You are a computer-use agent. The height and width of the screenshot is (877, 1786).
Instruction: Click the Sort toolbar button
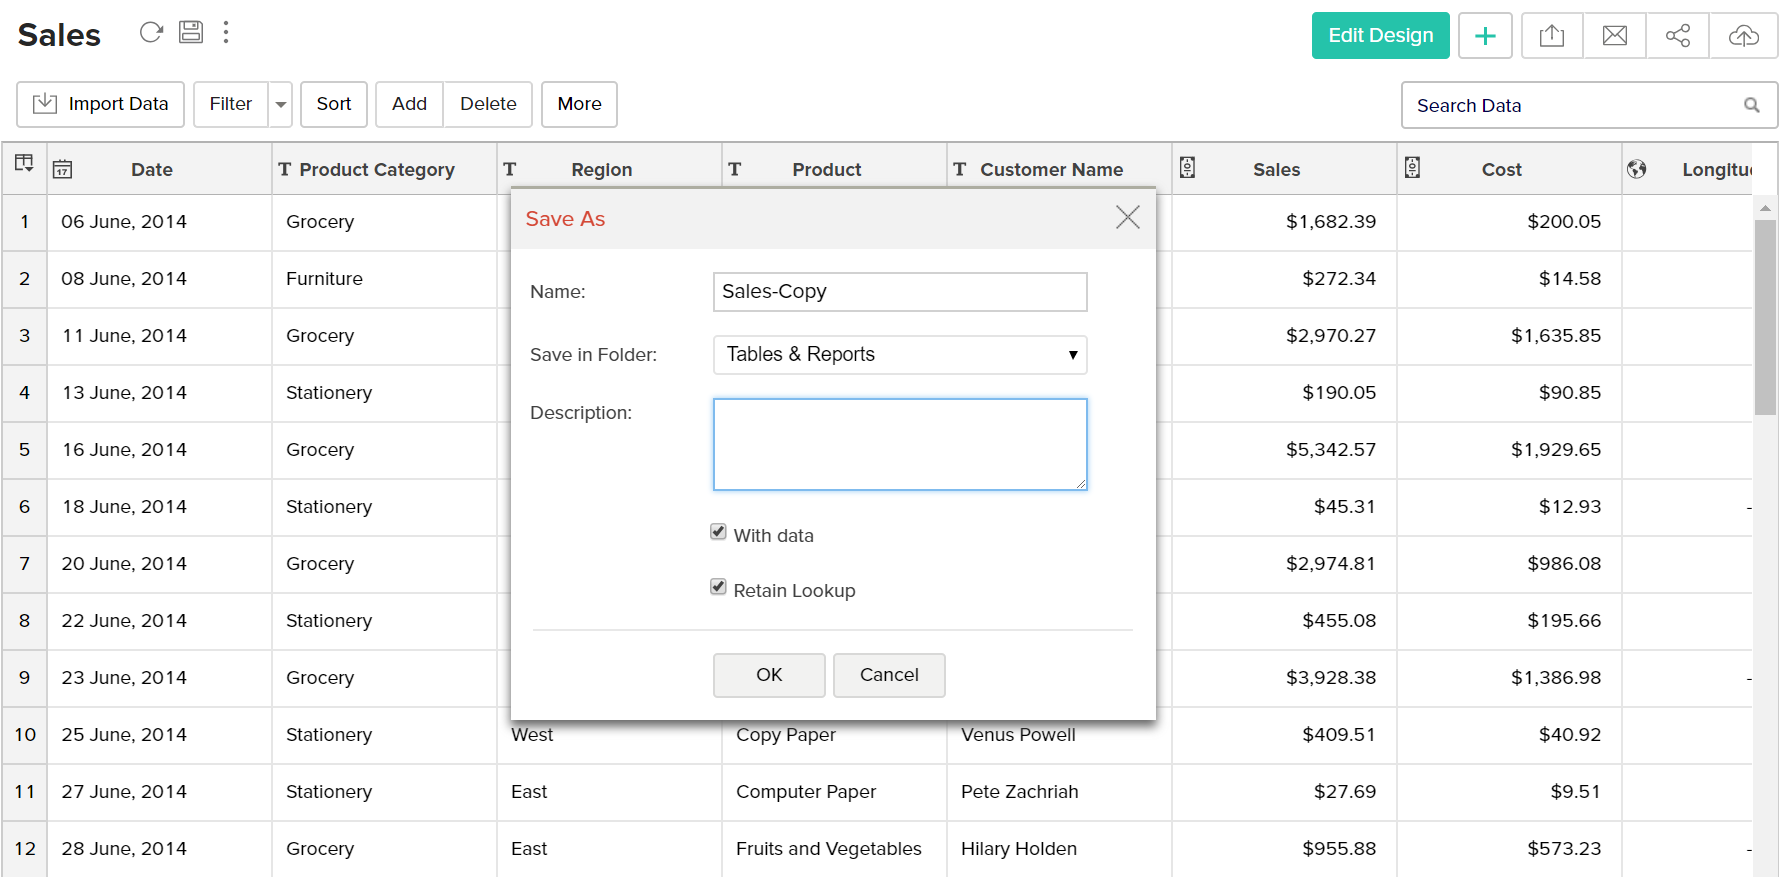click(x=334, y=105)
